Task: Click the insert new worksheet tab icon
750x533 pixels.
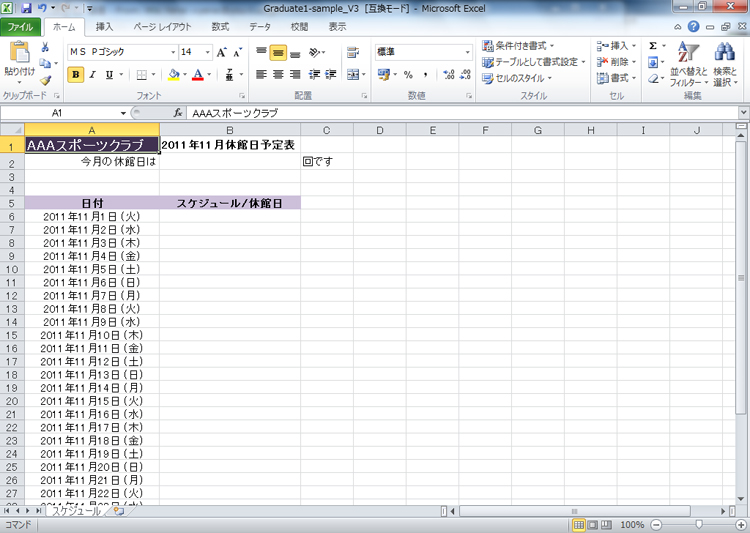Action: [x=119, y=511]
